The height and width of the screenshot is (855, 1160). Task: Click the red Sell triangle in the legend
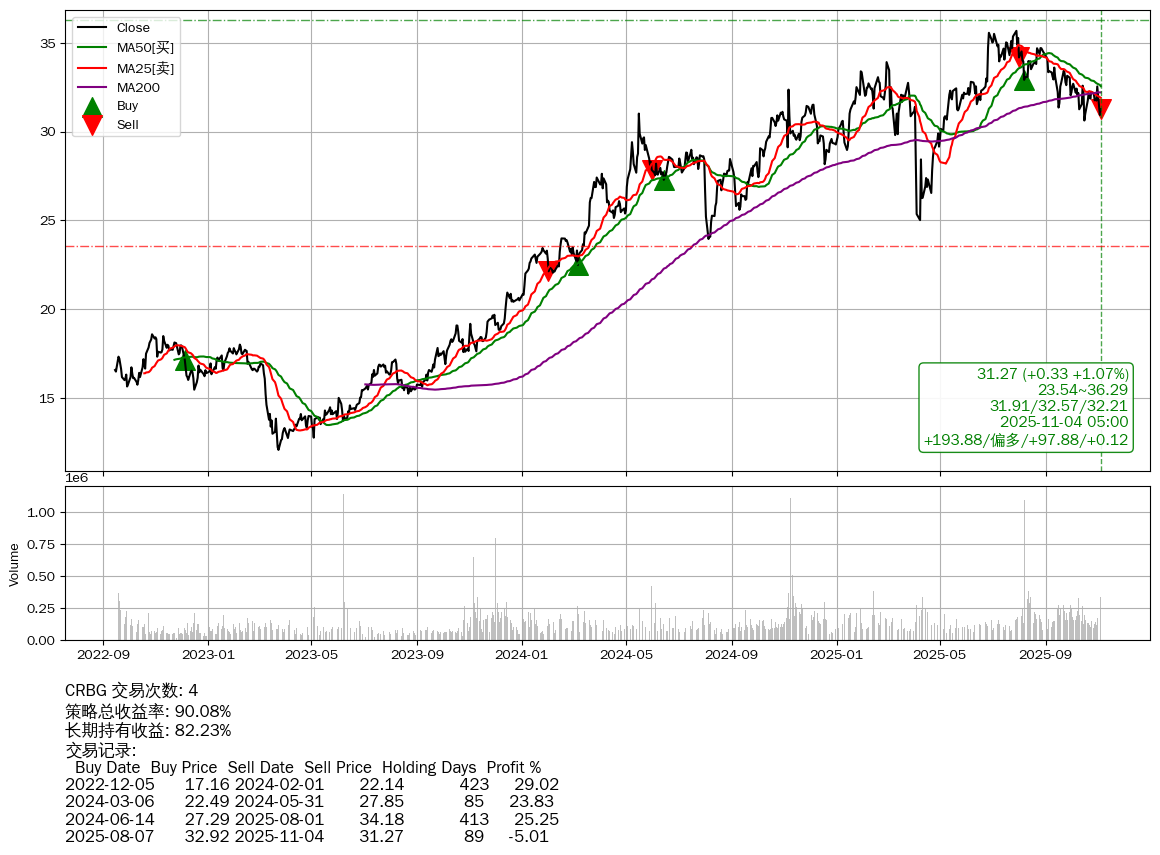pyautogui.click(x=92, y=125)
